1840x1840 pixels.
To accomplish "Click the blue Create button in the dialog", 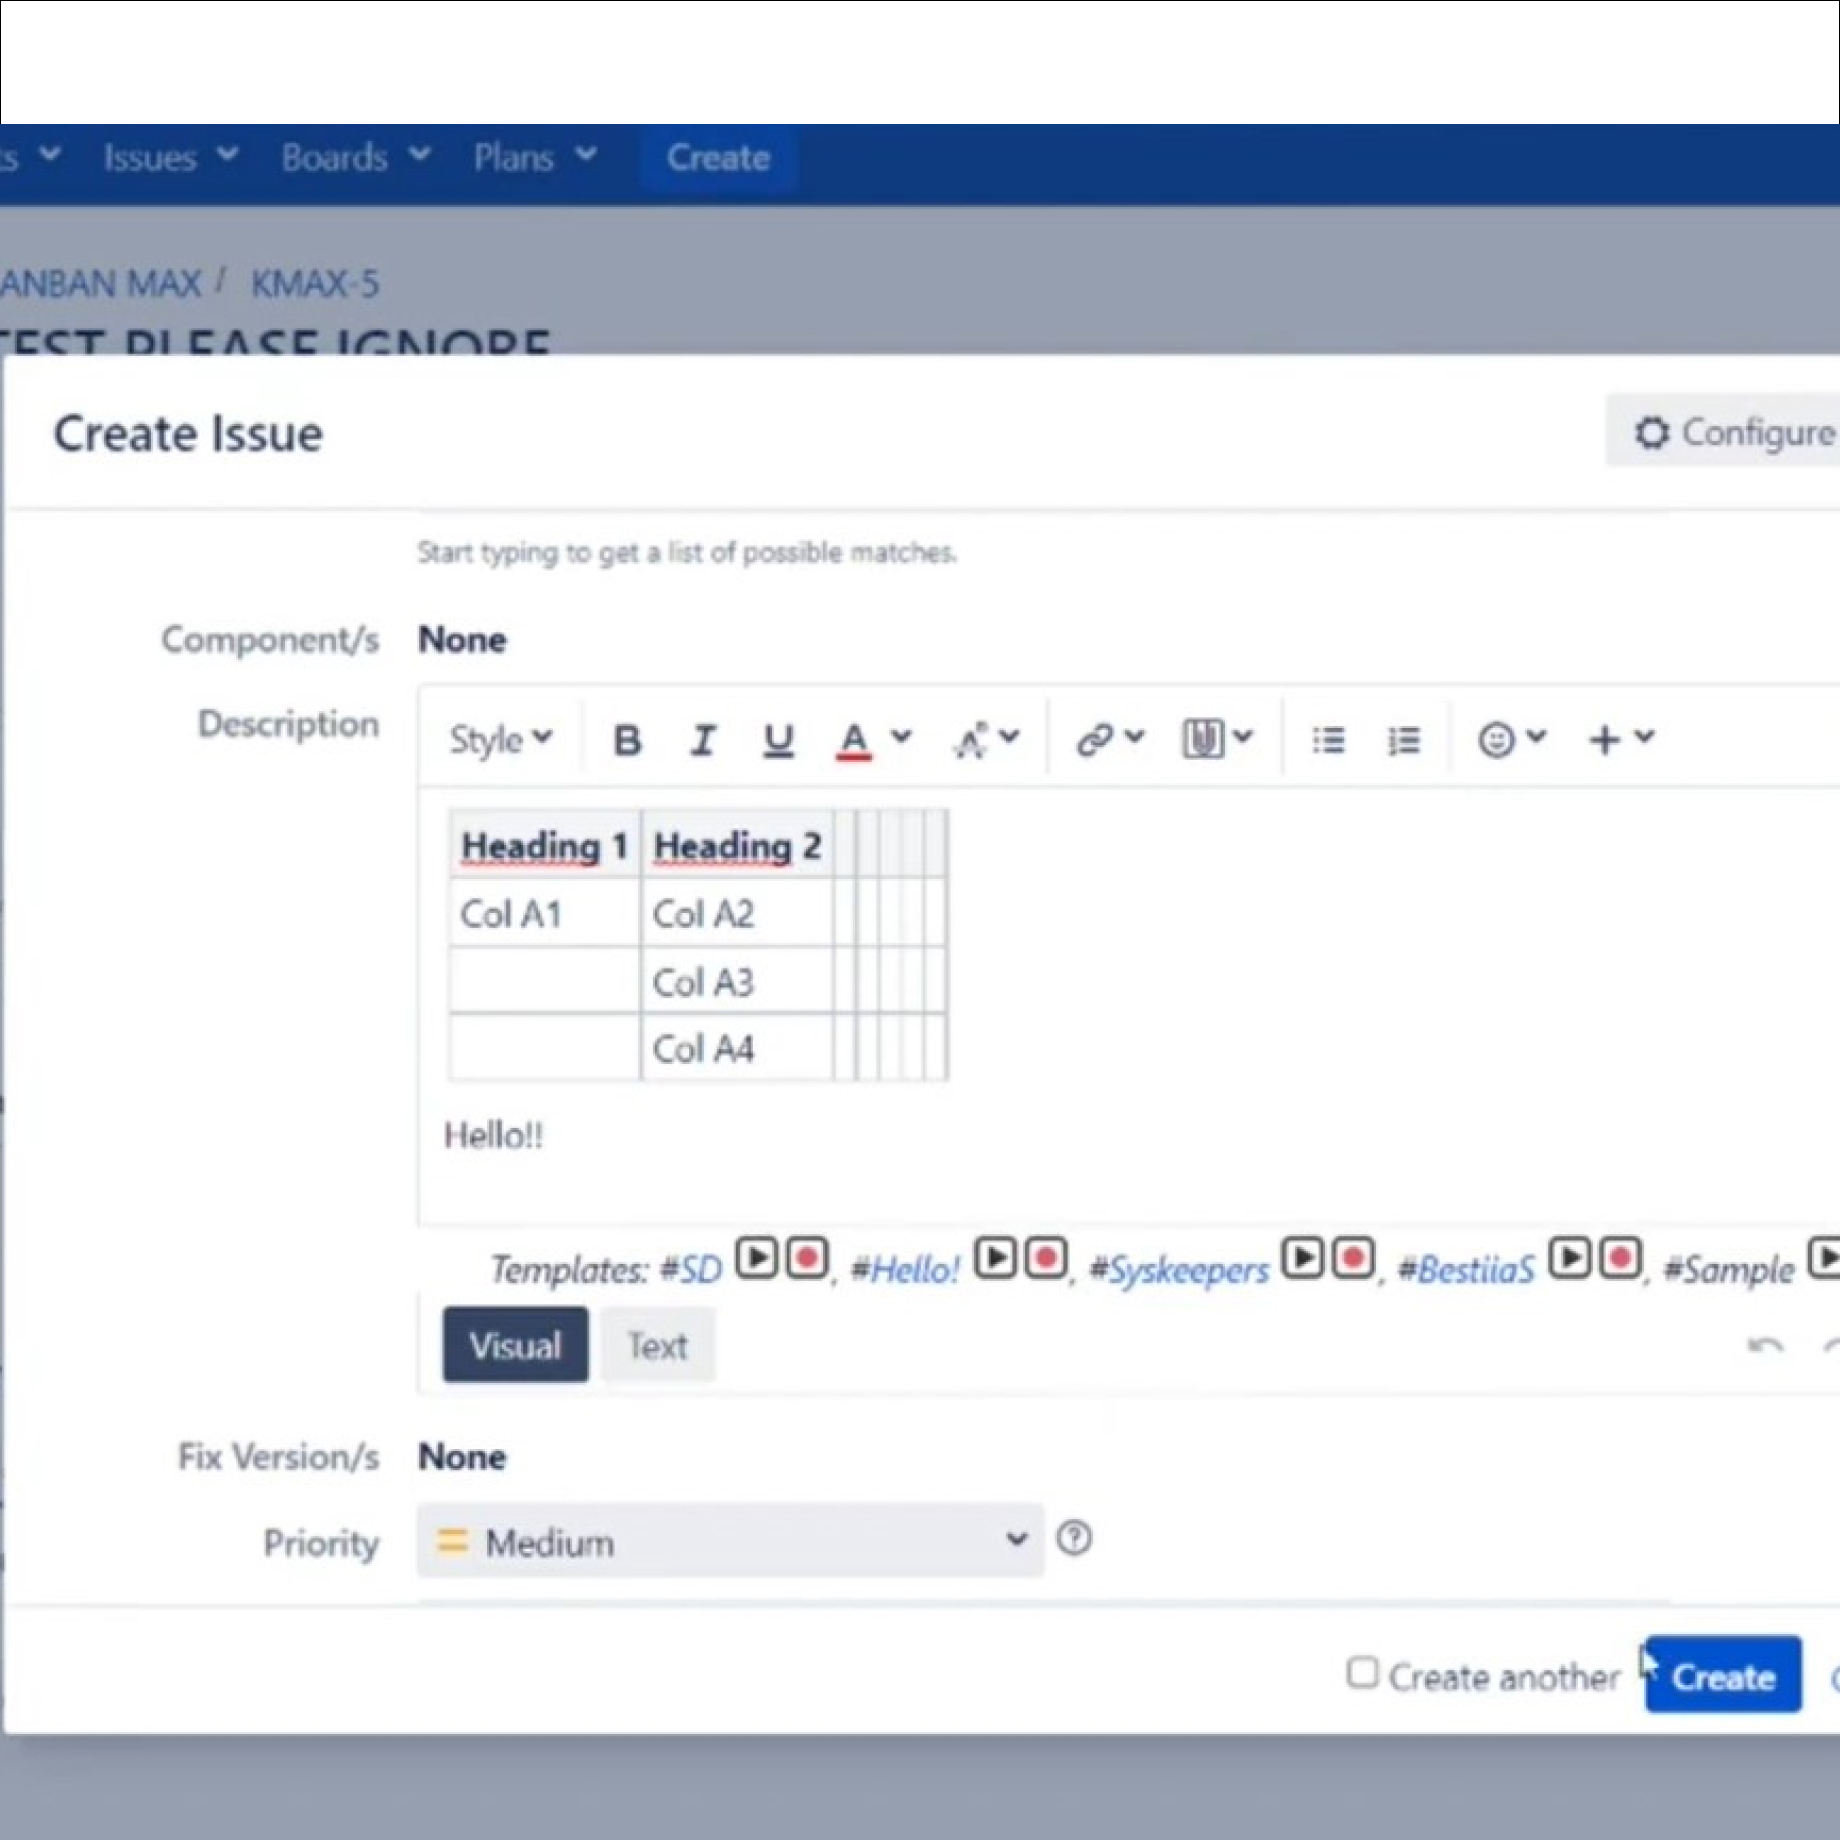I will pyautogui.click(x=1722, y=1676).
